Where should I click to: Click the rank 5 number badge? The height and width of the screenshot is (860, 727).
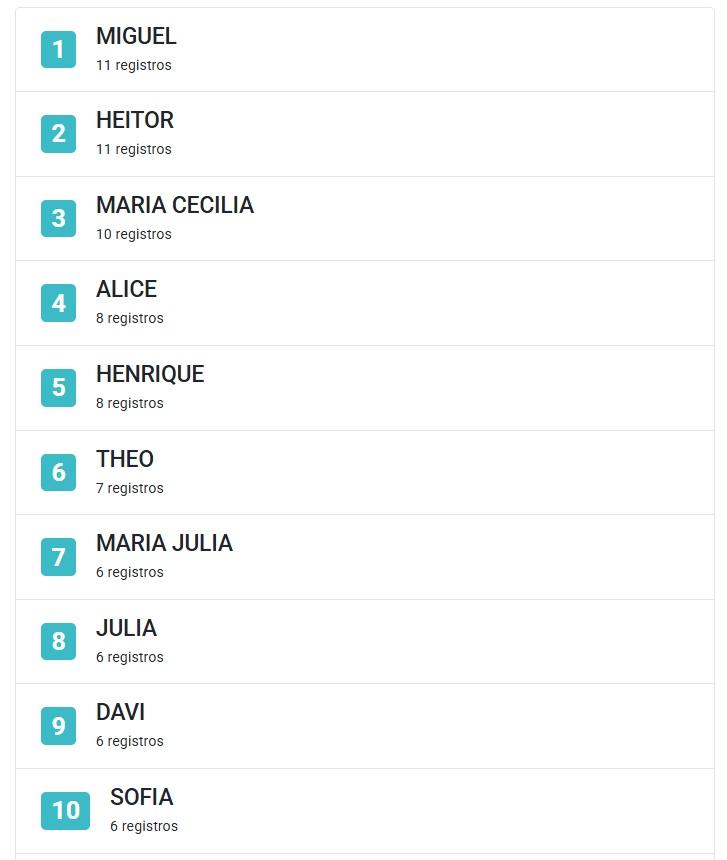pos(58,387)
